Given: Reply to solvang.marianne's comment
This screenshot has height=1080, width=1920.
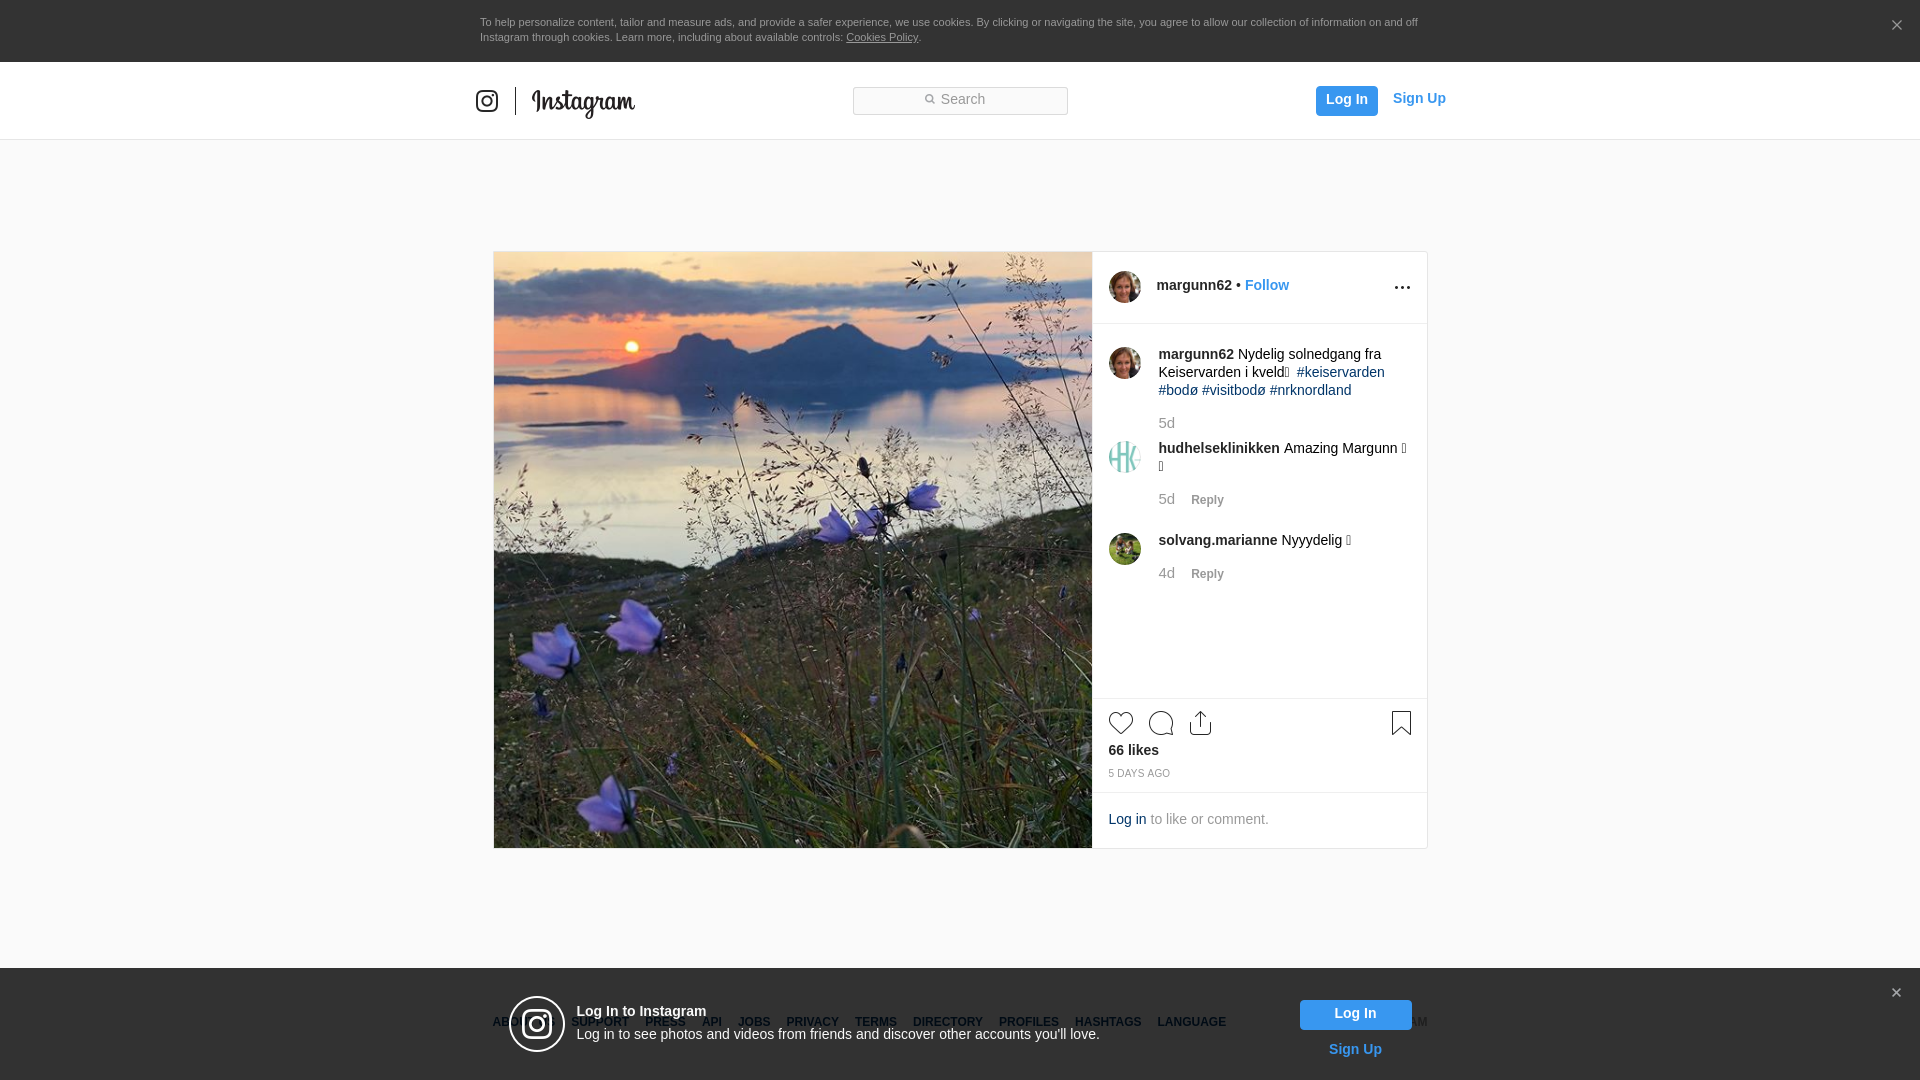Looking at the screenshot, I should click(x=1207, y=574).
